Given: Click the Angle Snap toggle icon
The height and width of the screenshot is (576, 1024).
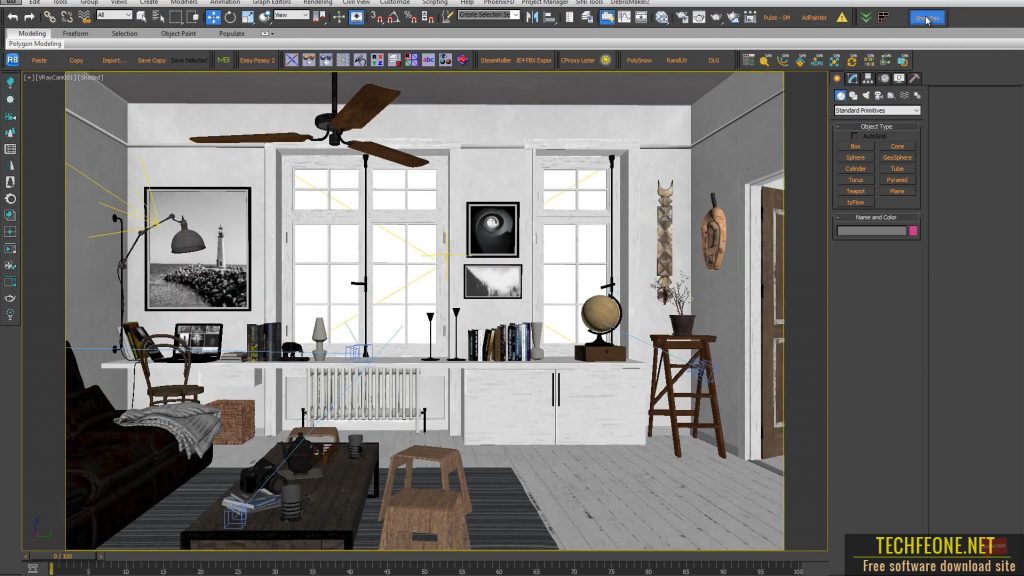Looking at the screenshot, I should click(x=393, y=18).
